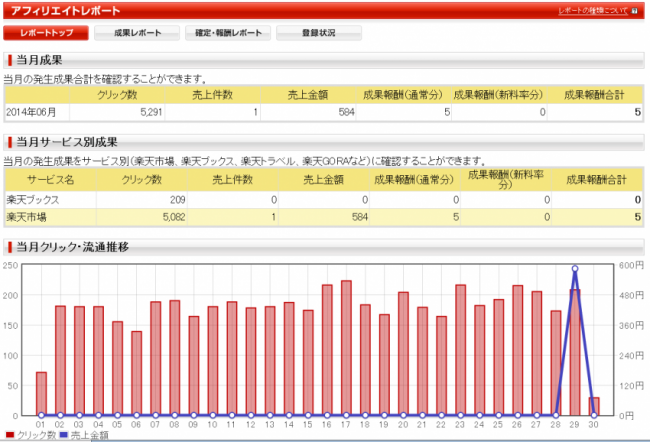Select the 登録状況 tab
The width and height of the screenshot is (650, 442).
click(319, 33)
